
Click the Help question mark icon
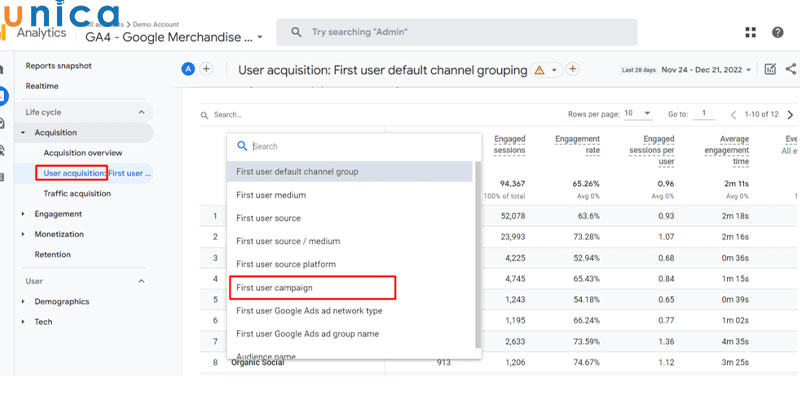[x=778, y=32]
